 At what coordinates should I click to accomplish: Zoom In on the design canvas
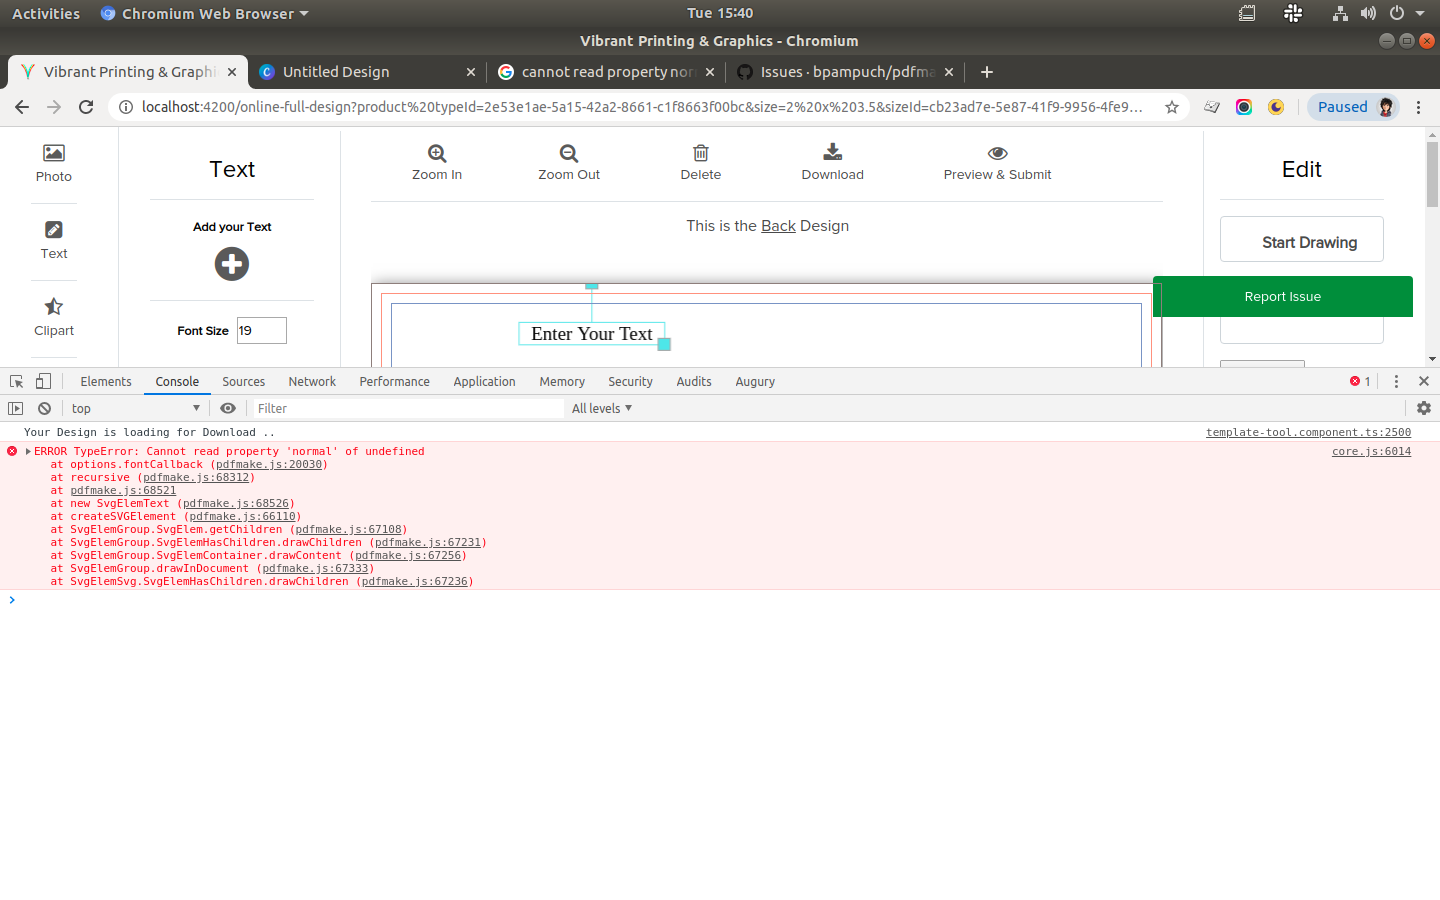436,162
